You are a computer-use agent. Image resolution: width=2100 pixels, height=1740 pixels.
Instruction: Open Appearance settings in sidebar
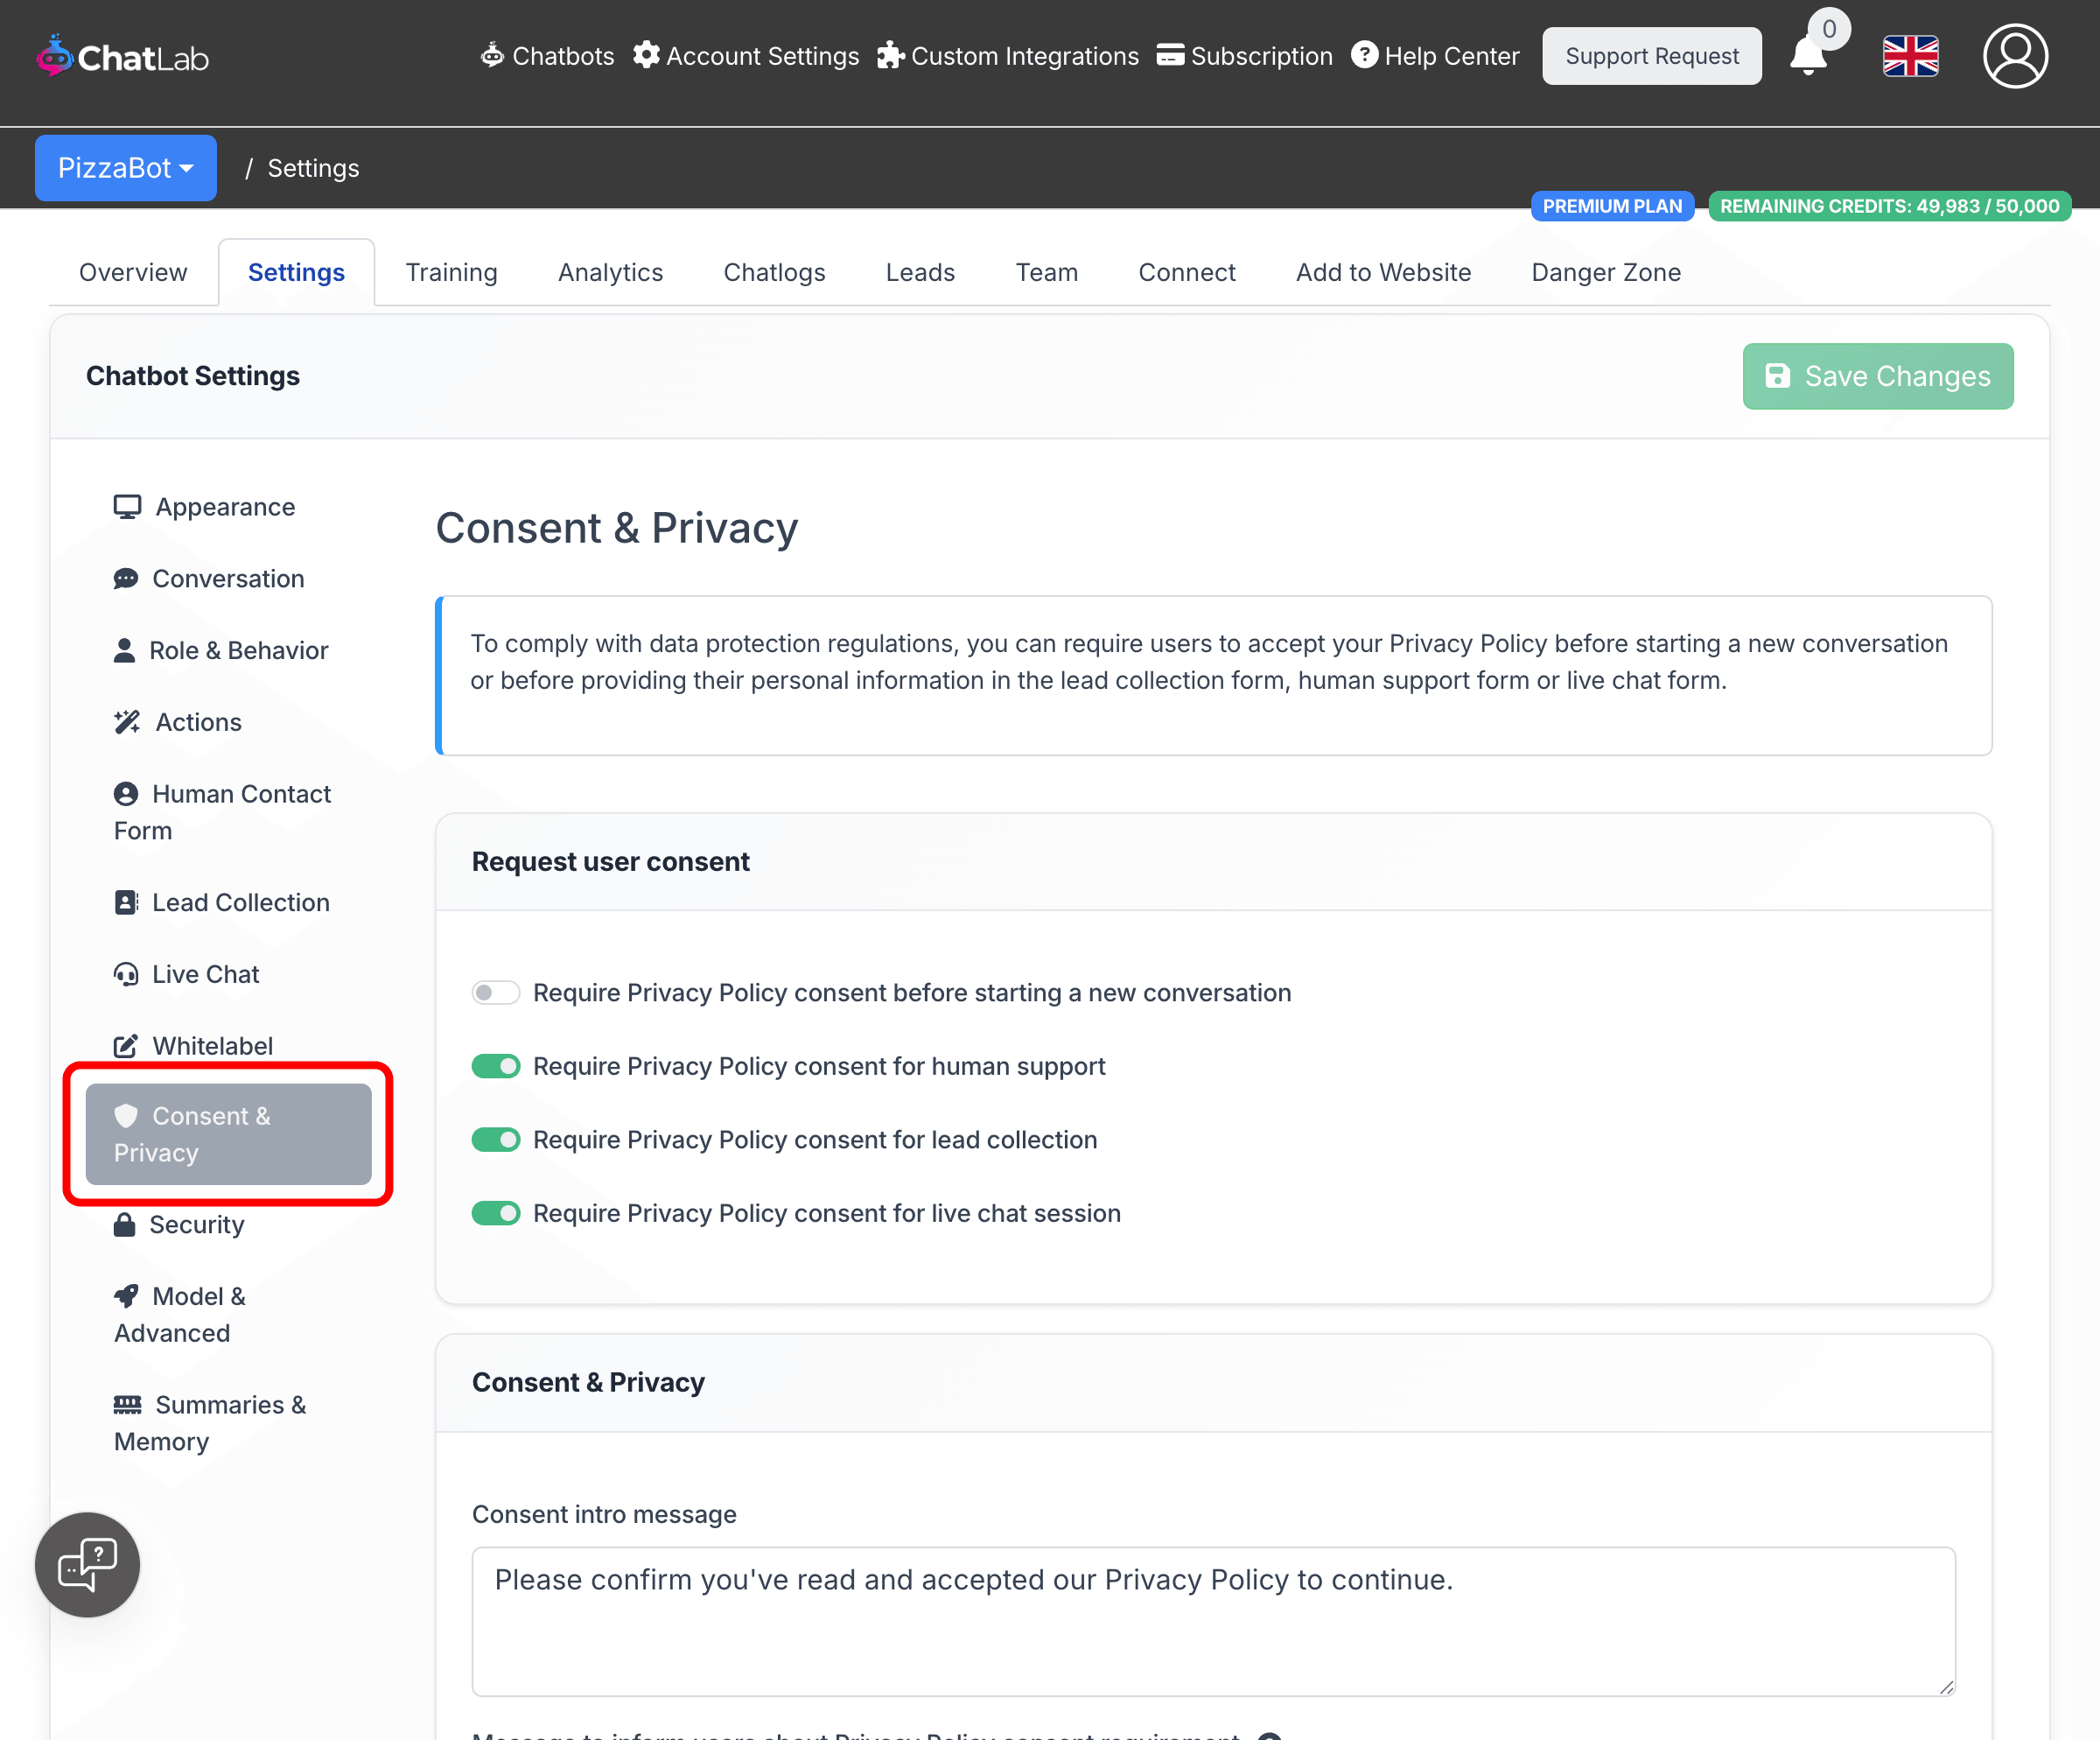click(225, 507)
